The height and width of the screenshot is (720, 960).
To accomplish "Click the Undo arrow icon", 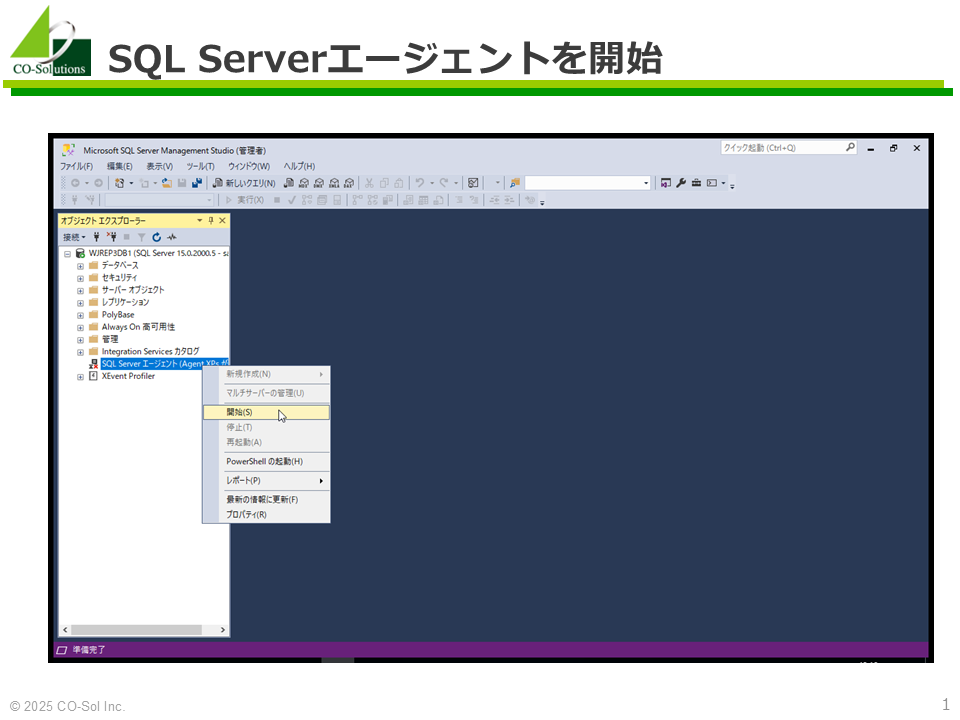I will coord(420,183).
